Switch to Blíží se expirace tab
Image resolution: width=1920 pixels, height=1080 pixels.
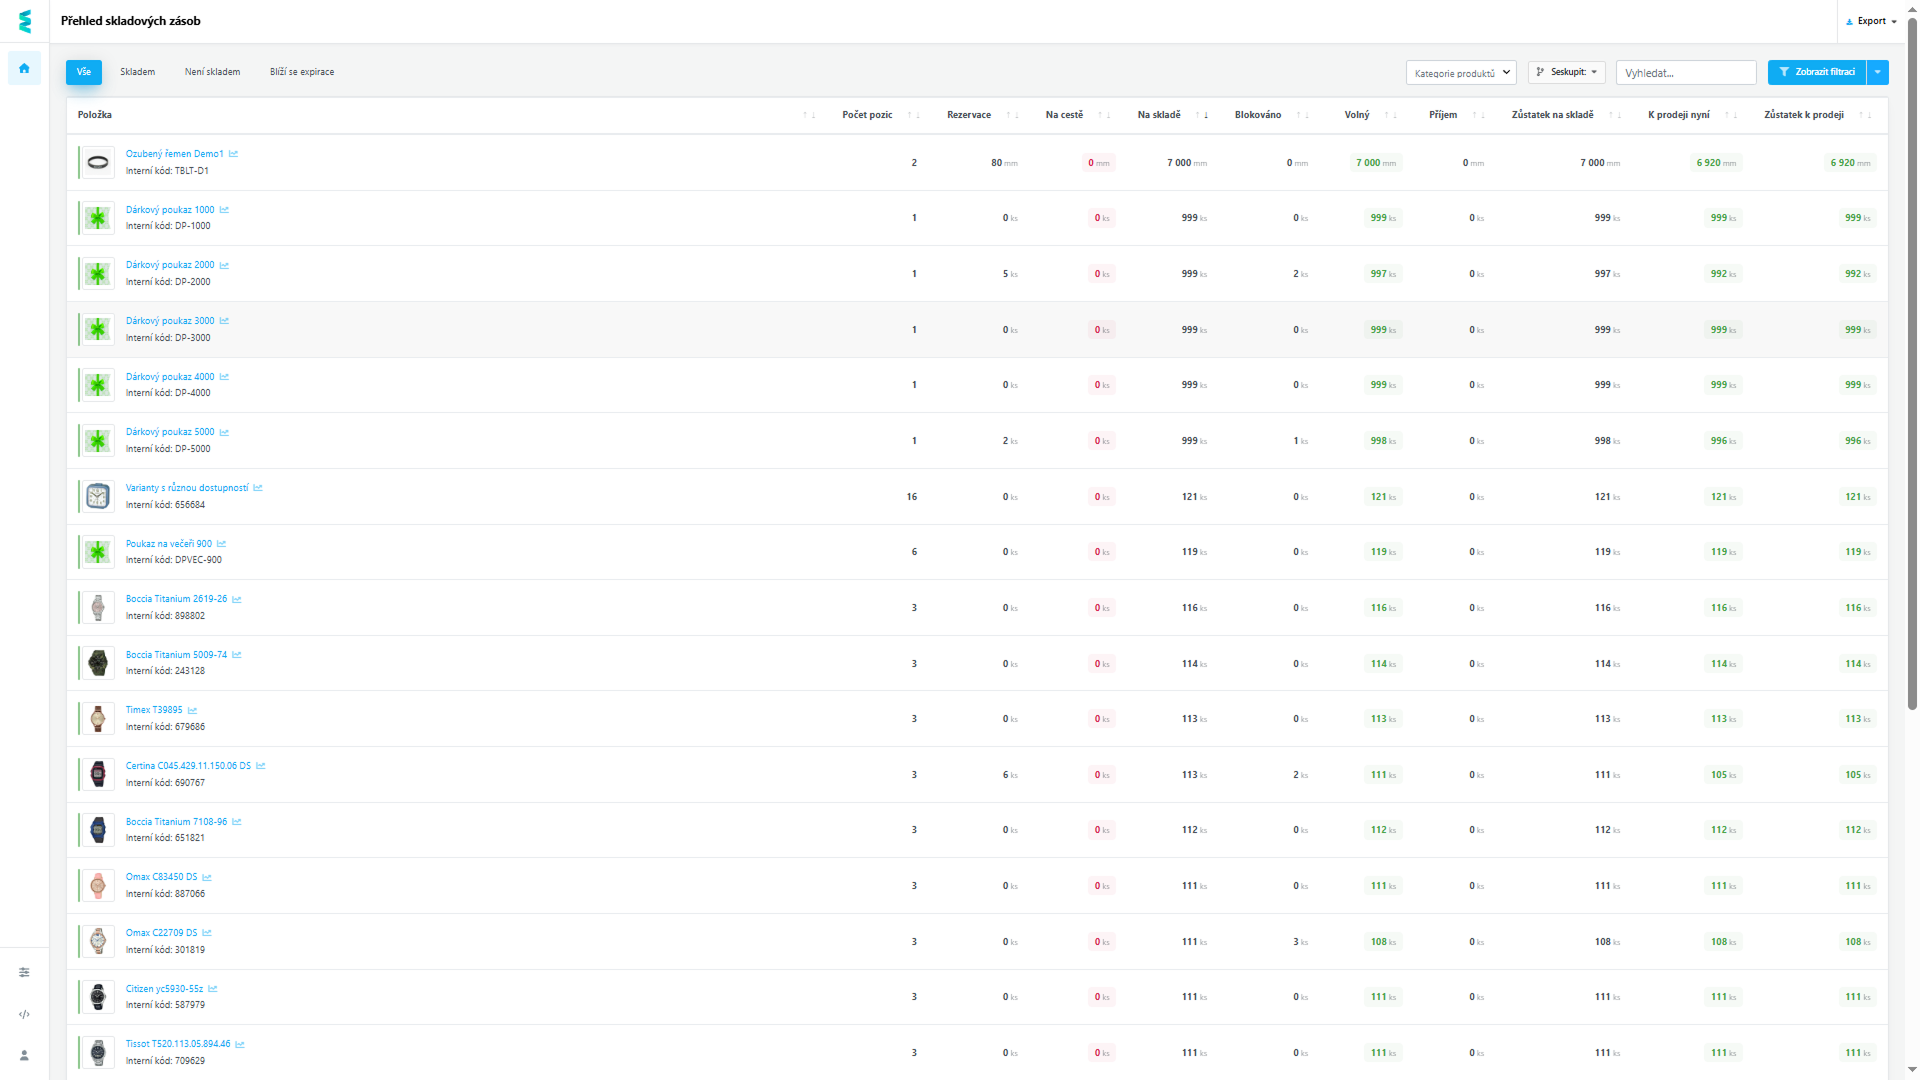(x=302, y=72)
